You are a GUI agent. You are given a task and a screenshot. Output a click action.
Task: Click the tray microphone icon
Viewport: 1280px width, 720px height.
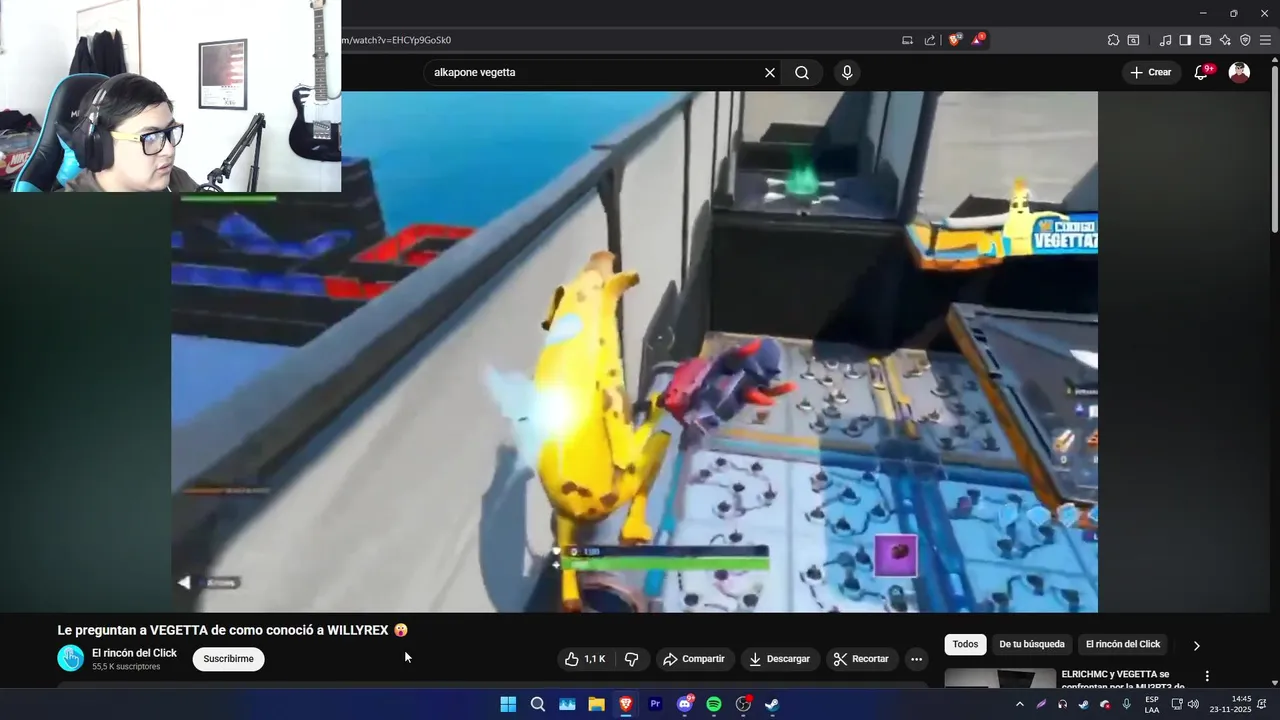point(1127,704)
